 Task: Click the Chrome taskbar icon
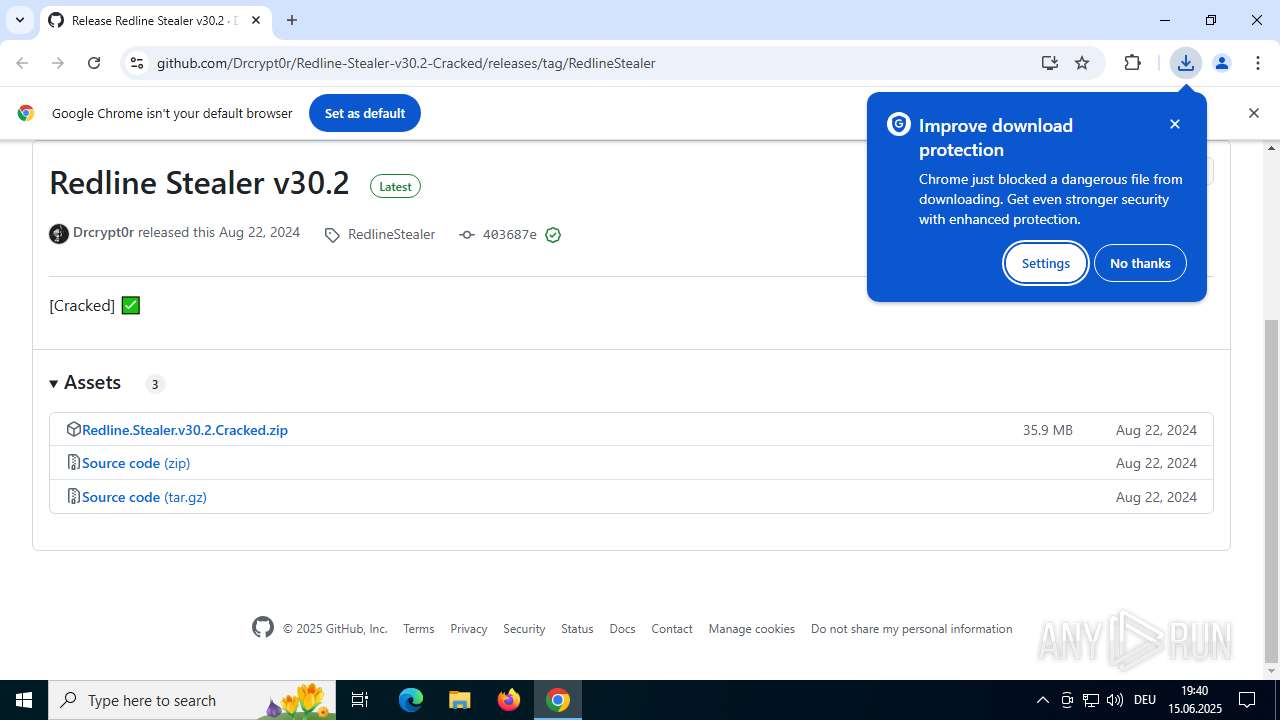[x=558, y=700]
